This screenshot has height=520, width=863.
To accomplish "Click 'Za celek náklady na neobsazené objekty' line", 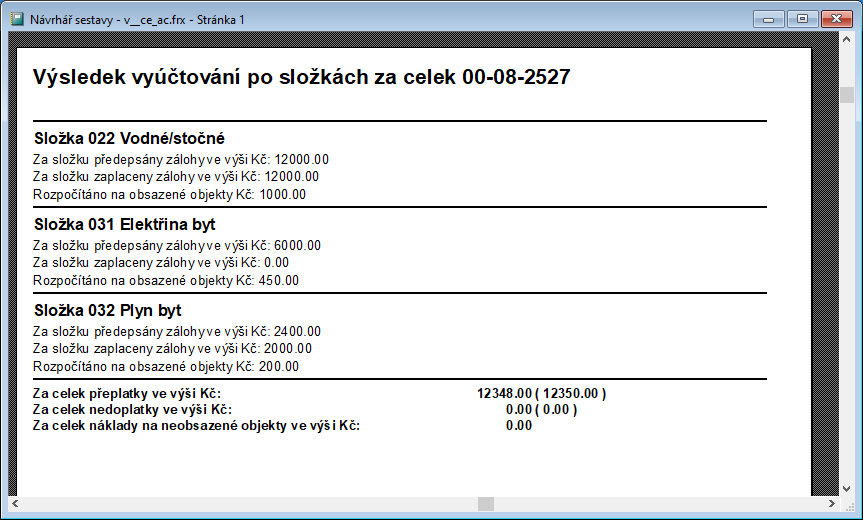I will point(196,425).
